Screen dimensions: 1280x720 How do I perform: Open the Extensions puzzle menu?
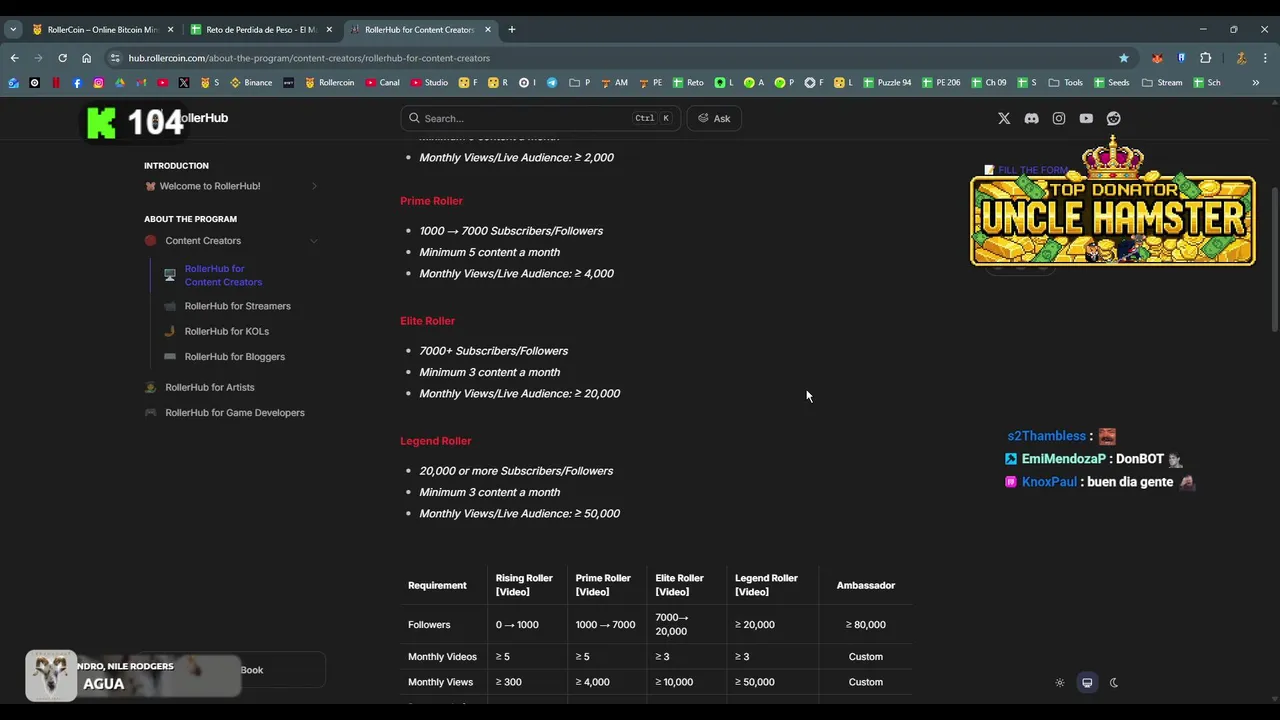tap(1205, 58)
